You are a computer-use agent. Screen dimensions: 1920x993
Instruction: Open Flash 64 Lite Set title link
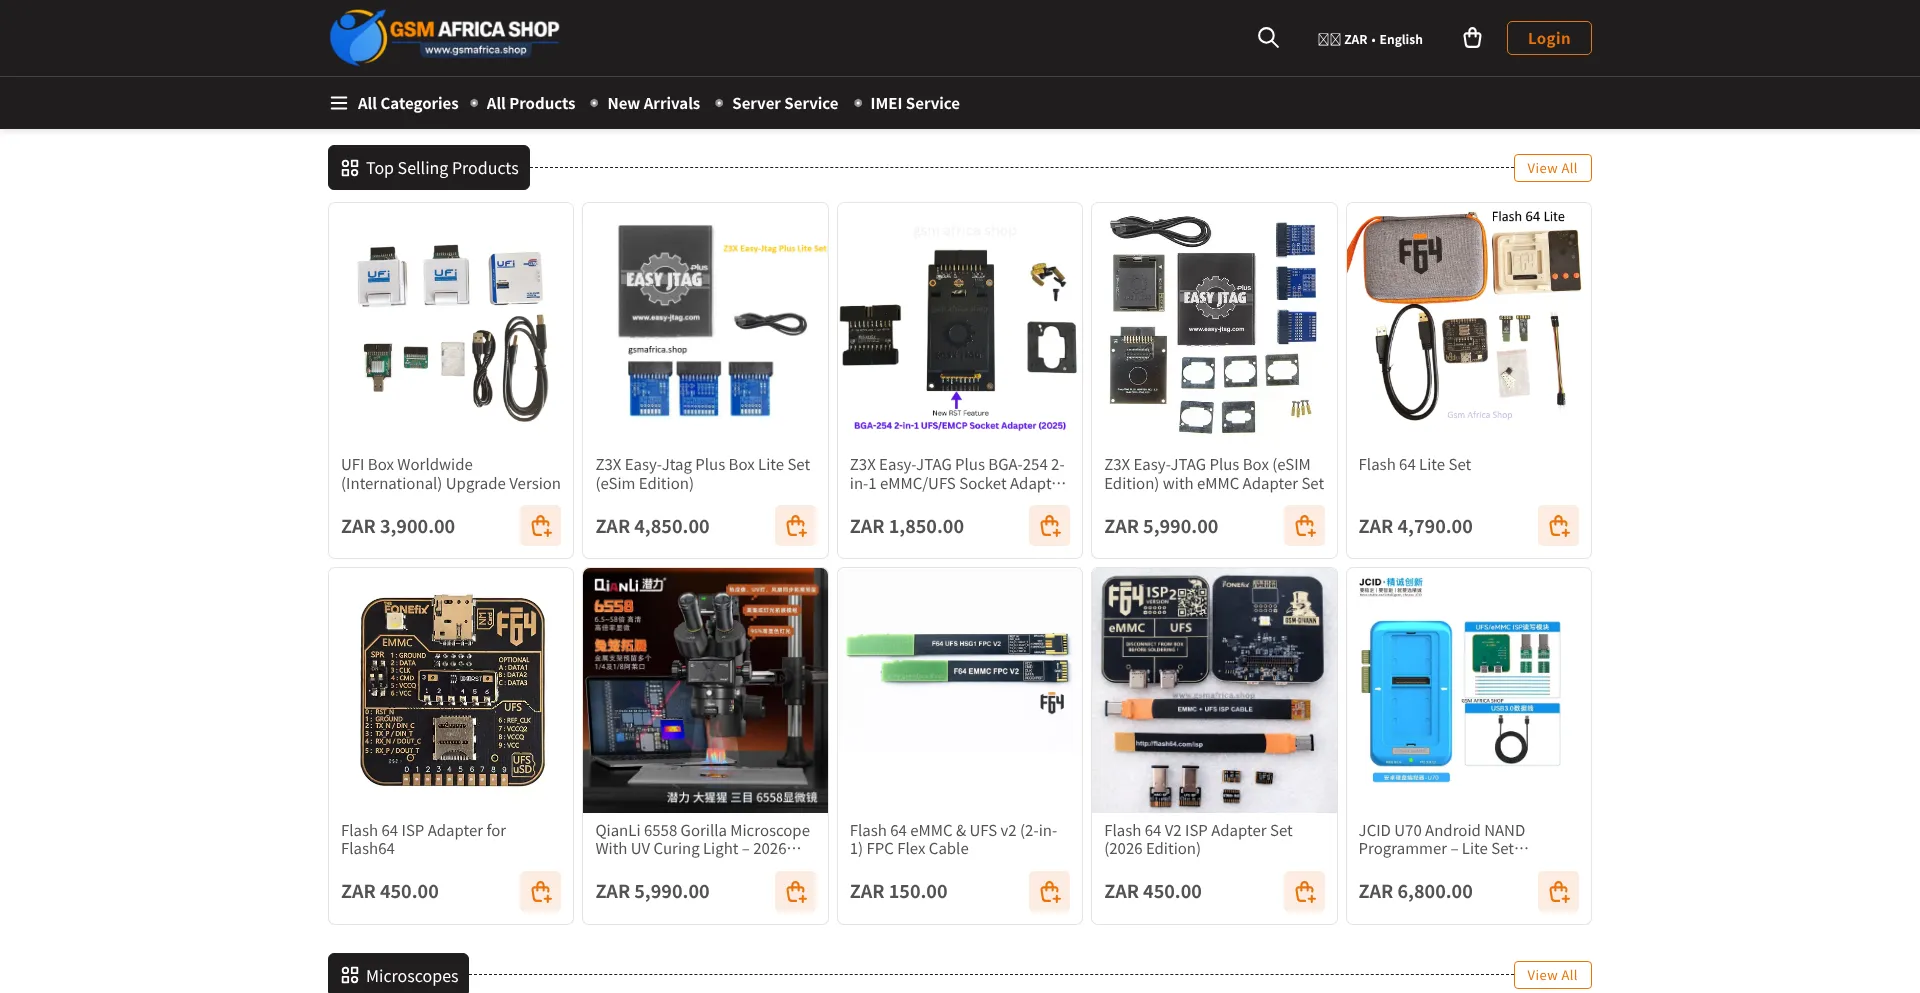coord(1414,465)
